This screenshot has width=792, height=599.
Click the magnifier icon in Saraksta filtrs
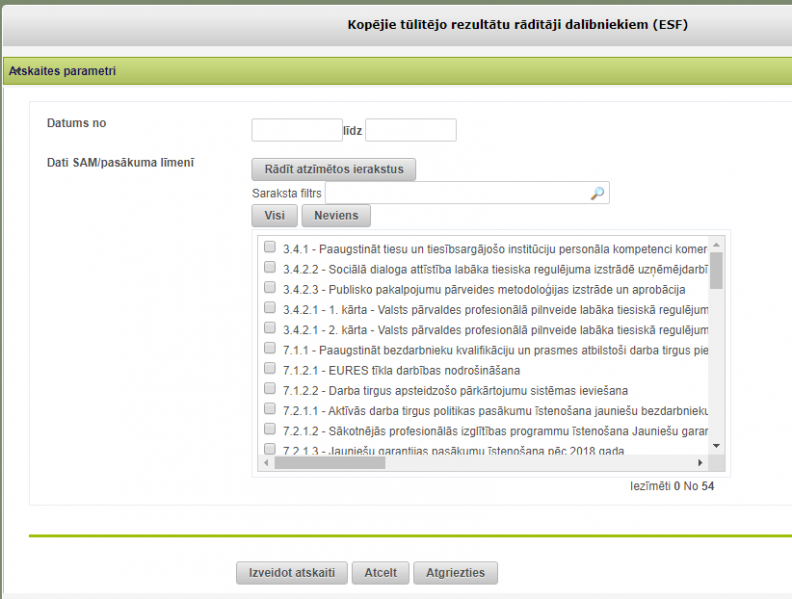(x=597, y=193)
